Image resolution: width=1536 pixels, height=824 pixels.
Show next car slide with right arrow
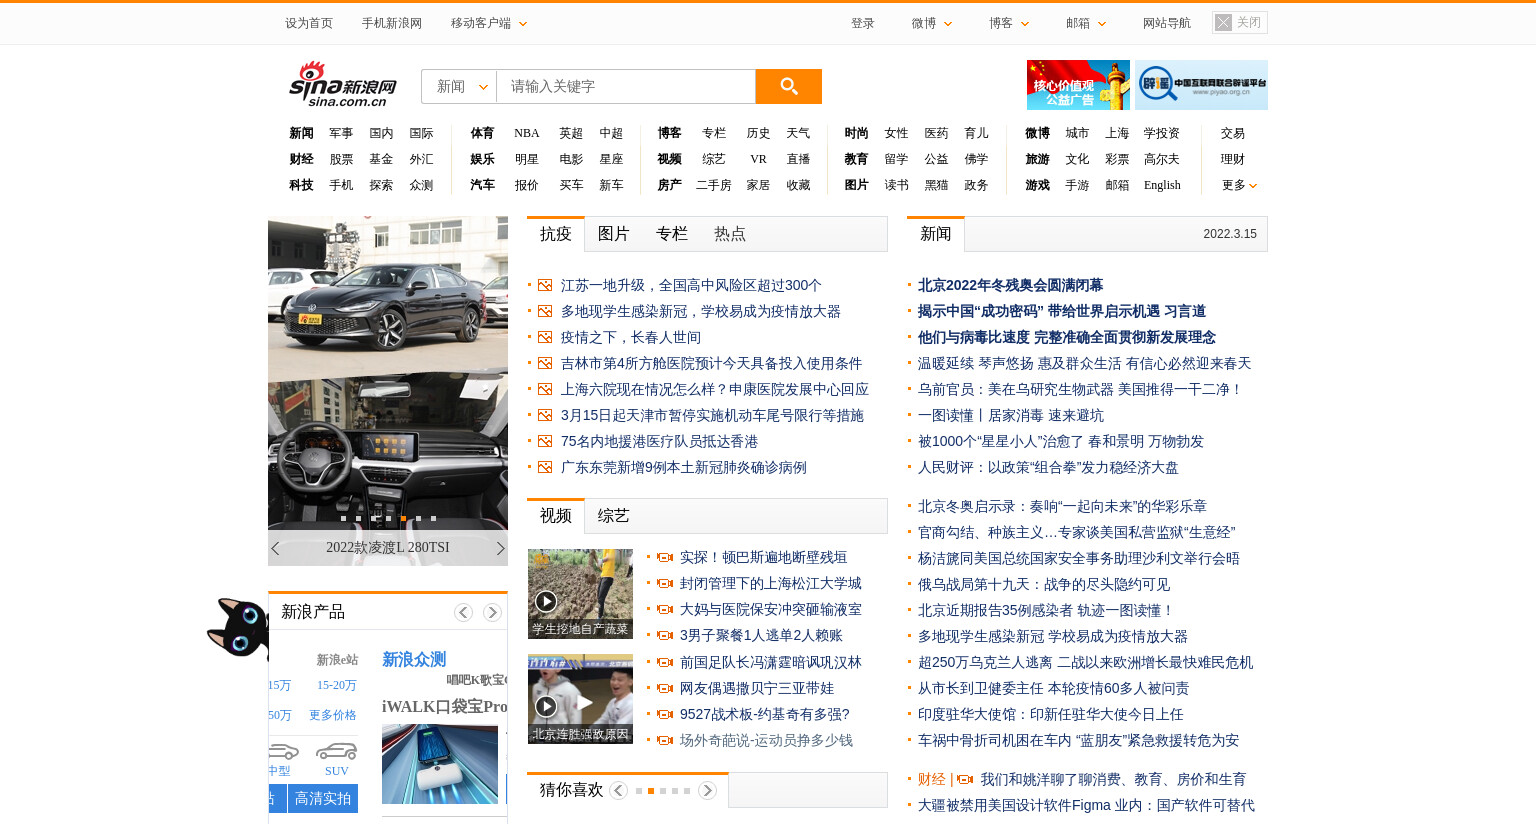[x=500, y=548]
